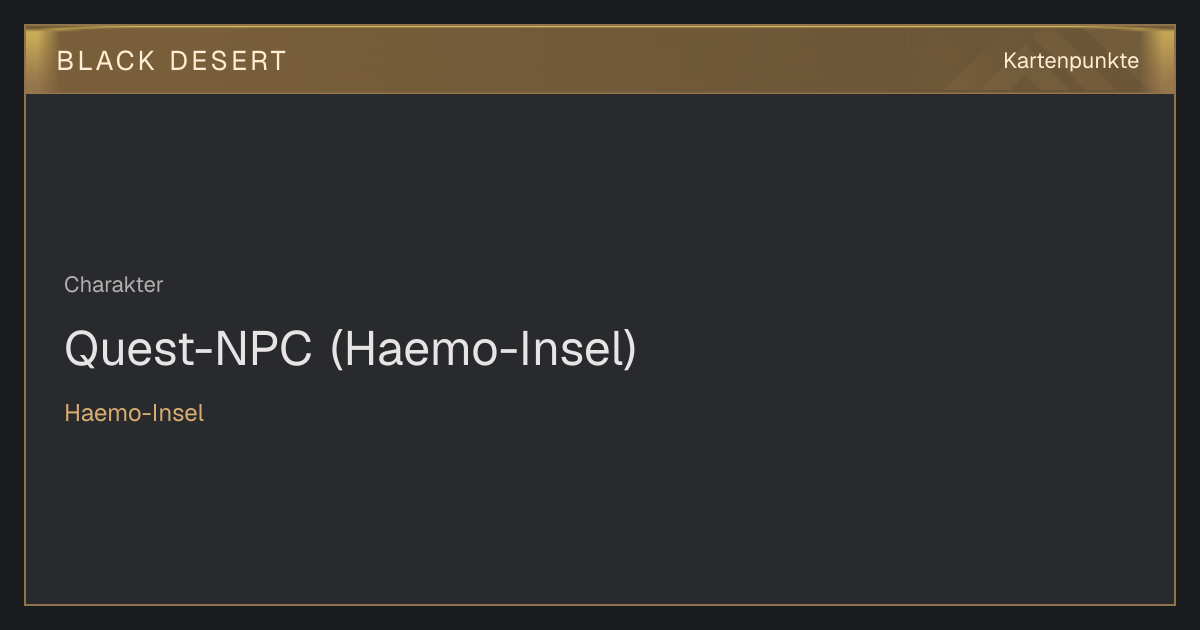Click the gold header banner center
Viewport: 1200px width, 630px height.
pyautogui.click(x=600, y=60)
